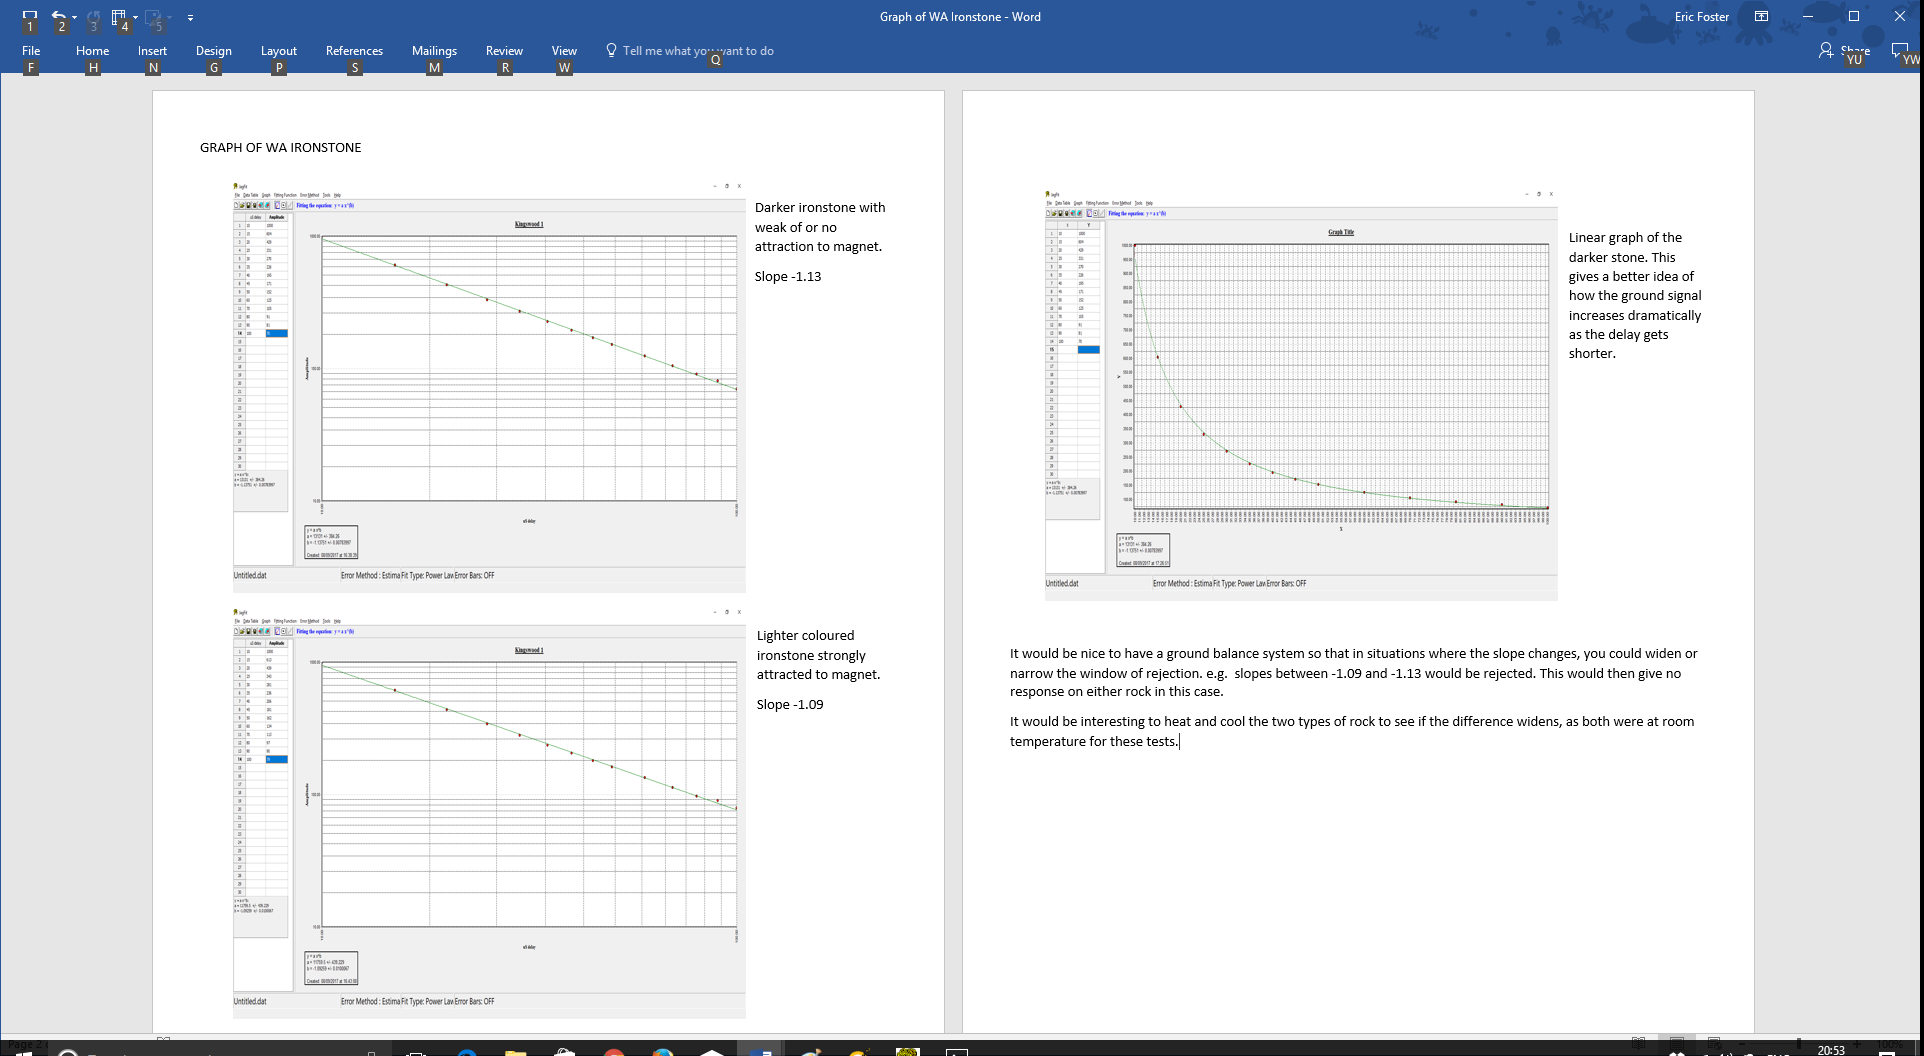Click the table icon in Quick Access Toolbar

pyautogui.click(x=119, y=17)
